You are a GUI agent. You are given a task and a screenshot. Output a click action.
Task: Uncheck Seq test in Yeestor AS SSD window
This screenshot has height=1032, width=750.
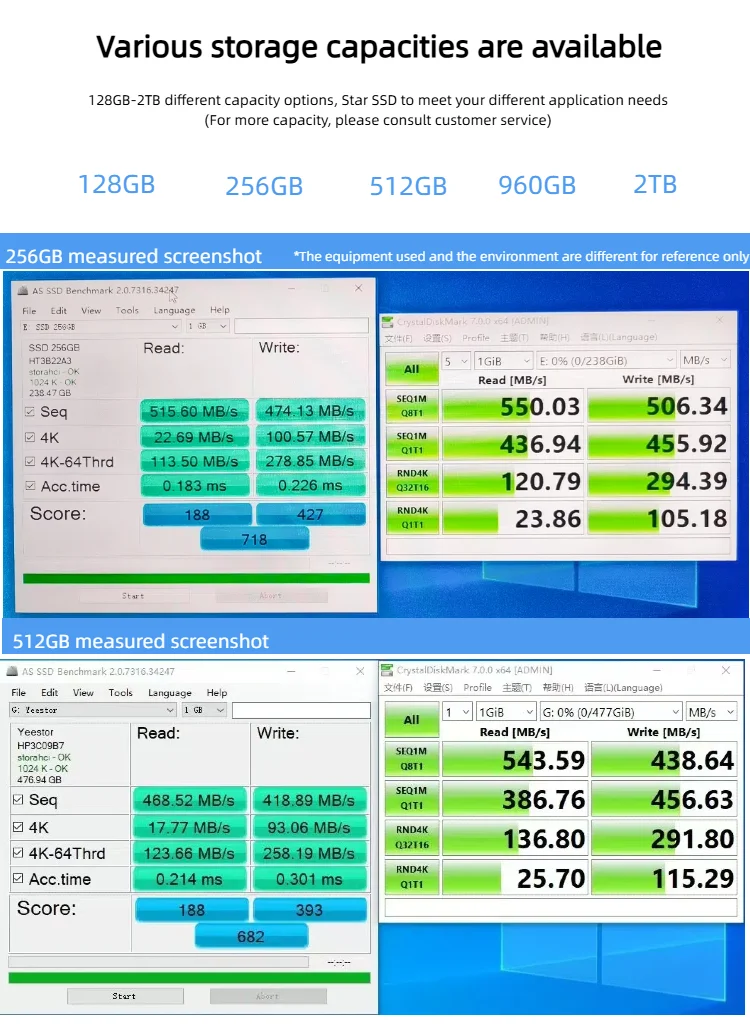[x=18, y=800]
